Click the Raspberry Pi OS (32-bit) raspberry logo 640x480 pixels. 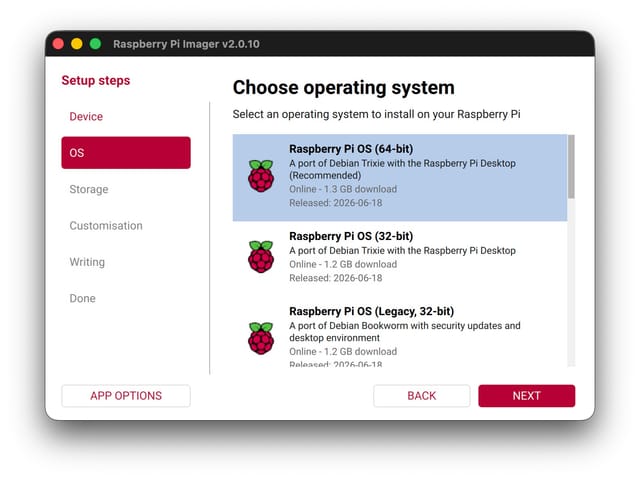pos(261,257)
